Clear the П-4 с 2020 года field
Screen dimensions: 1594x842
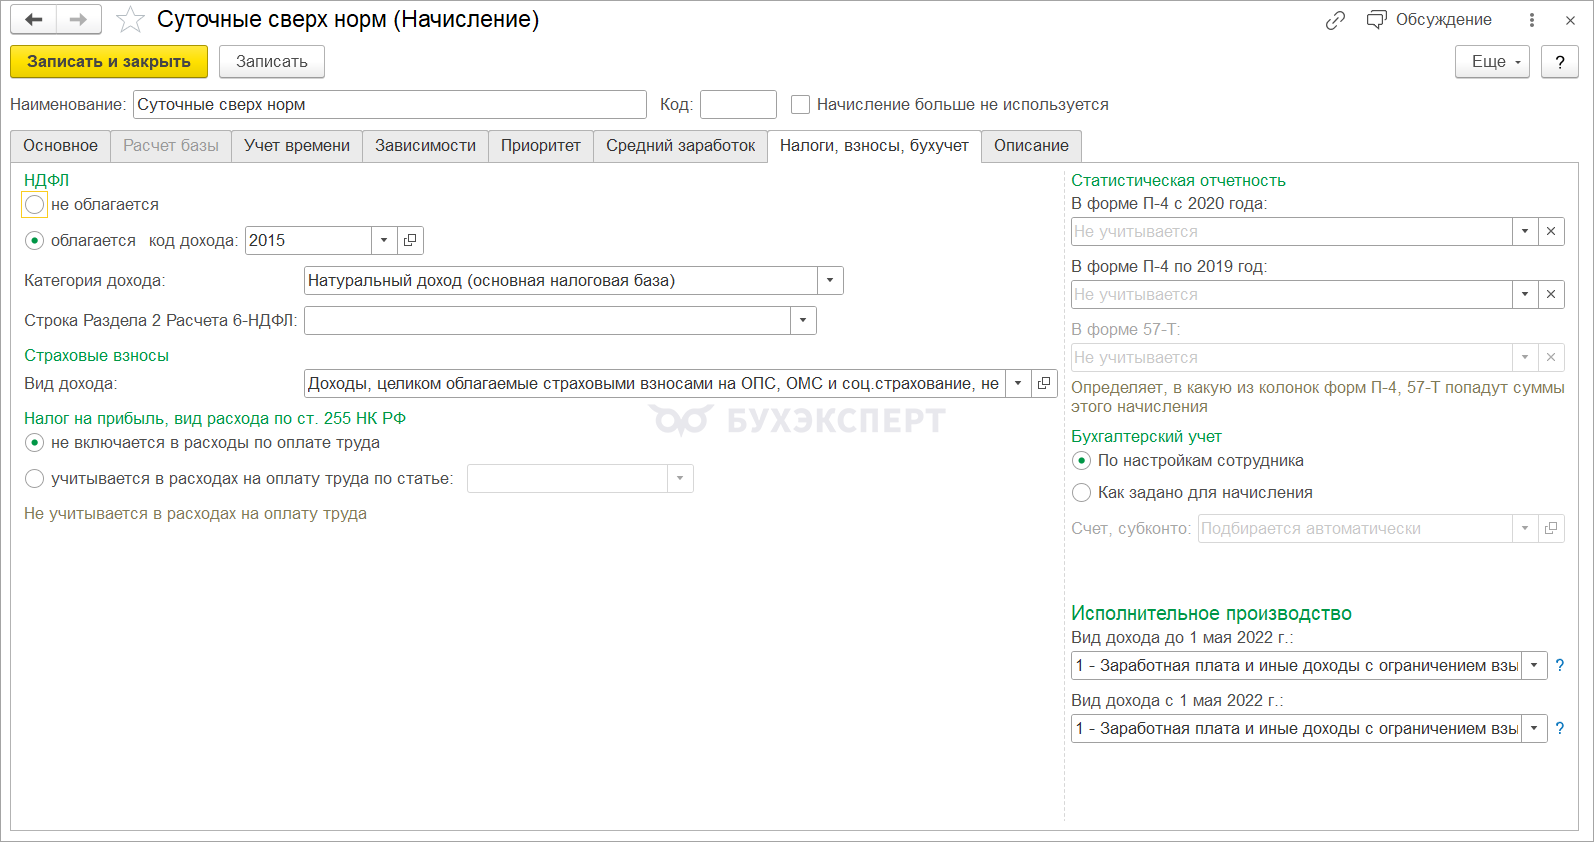click(1551, 231)
